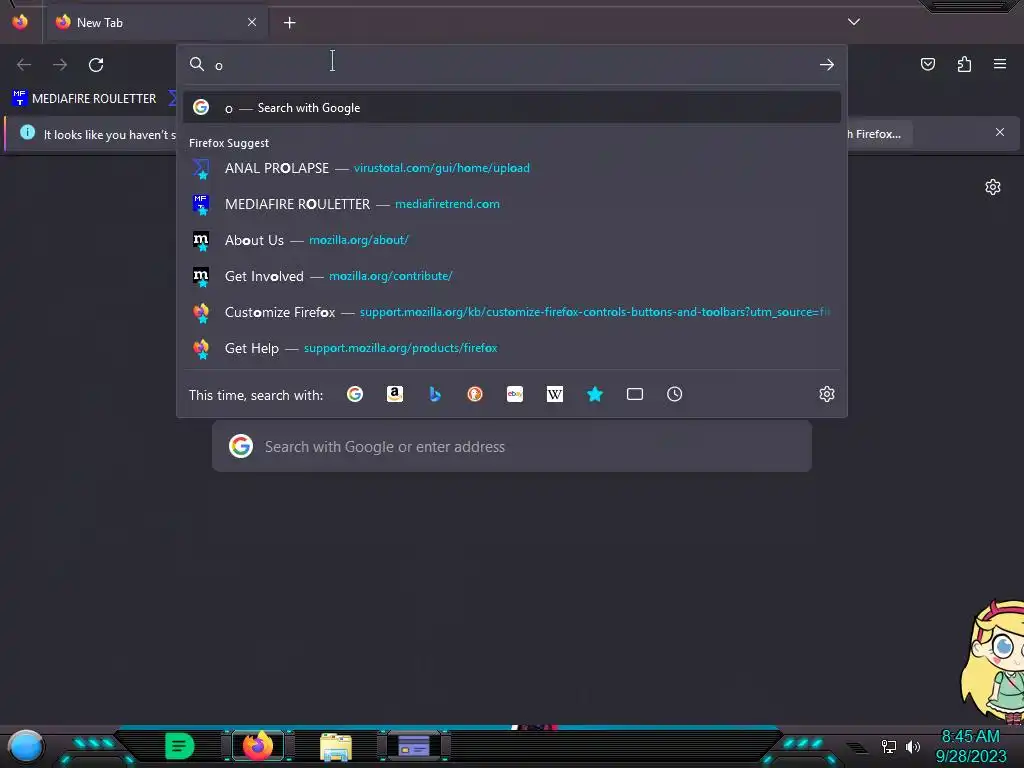Click the Go arrow in address bar

827,65
